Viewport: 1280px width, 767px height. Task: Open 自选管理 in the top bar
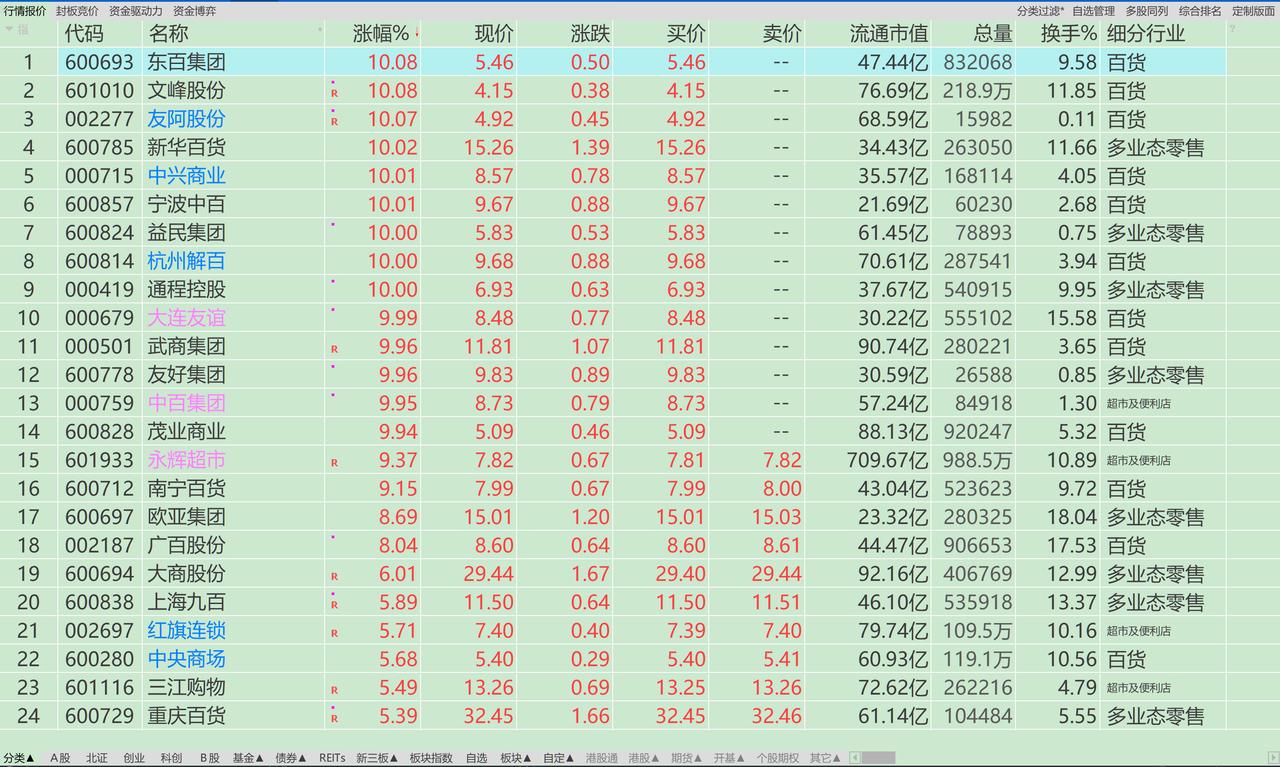(x=1093, y=10)
